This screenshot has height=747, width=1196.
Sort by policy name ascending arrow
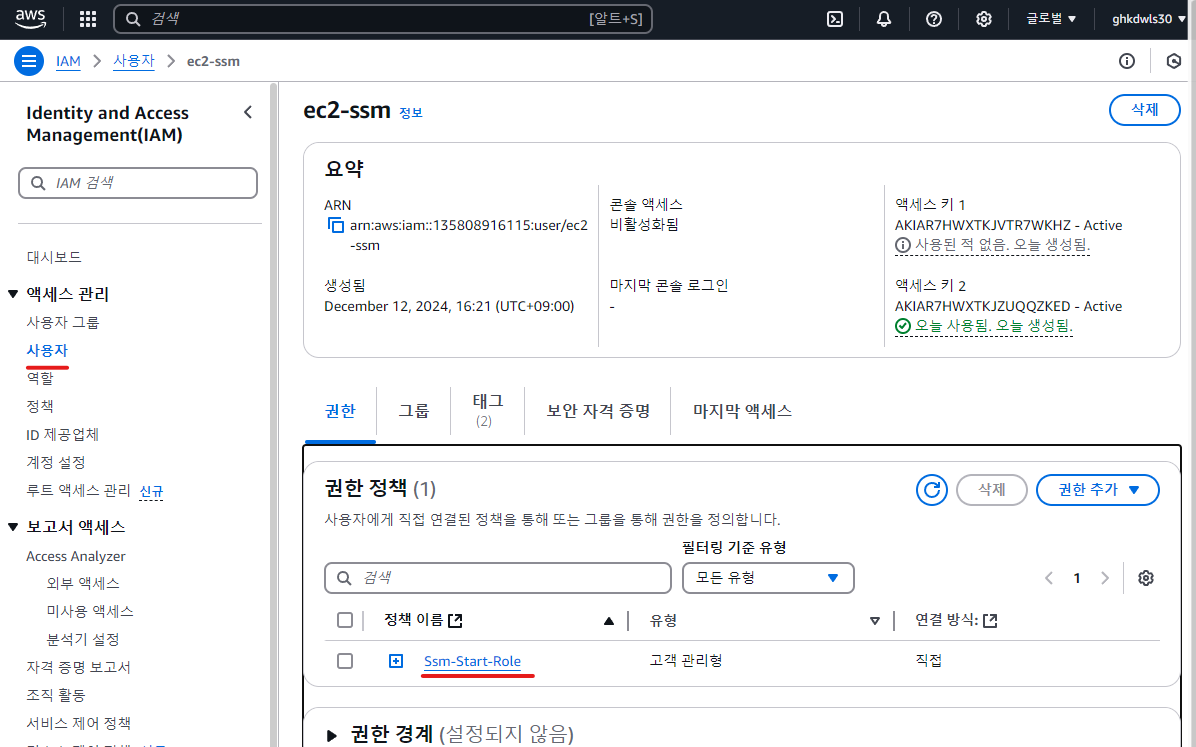pos(609,620)
